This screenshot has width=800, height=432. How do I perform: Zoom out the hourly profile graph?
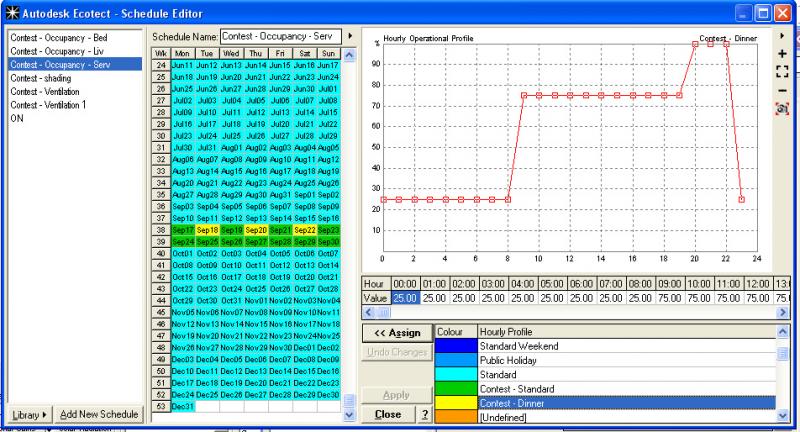[x=782, y=91]
